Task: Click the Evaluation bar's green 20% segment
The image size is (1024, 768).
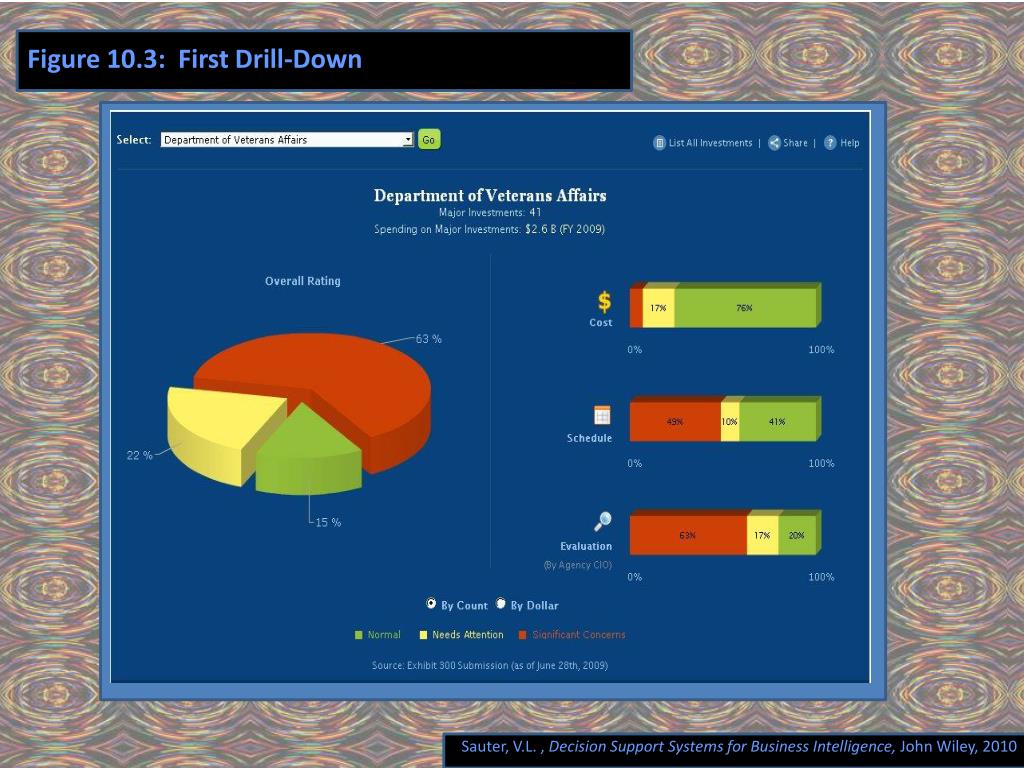Action: tap(797, 536)
